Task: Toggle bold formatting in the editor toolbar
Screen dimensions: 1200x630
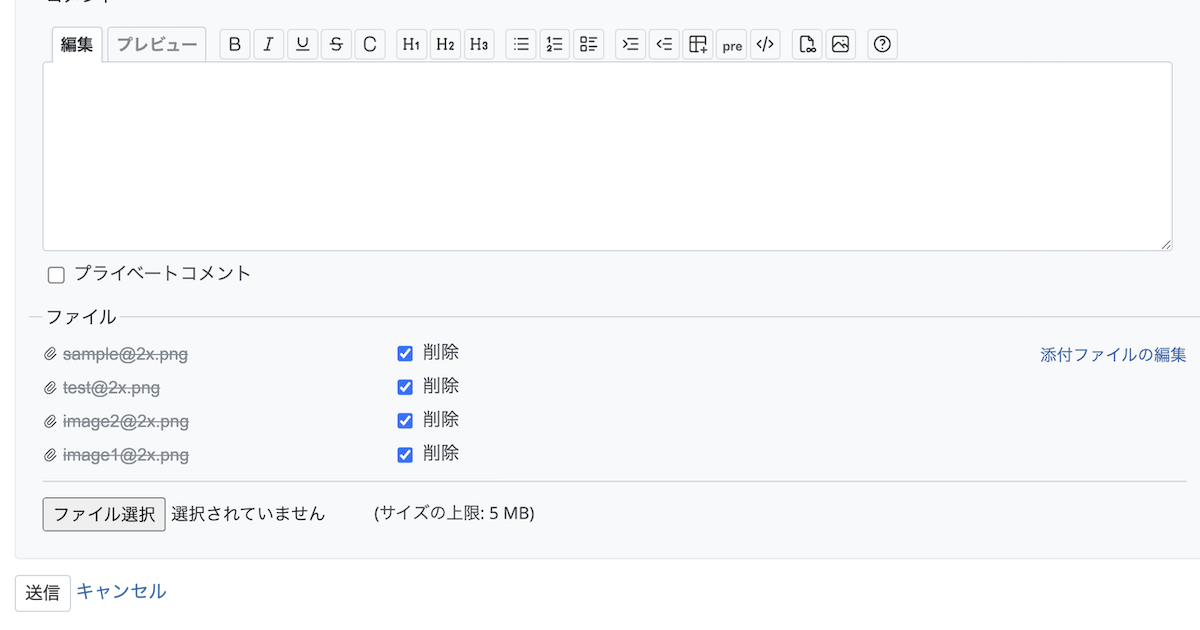Action: coord(234,45)
